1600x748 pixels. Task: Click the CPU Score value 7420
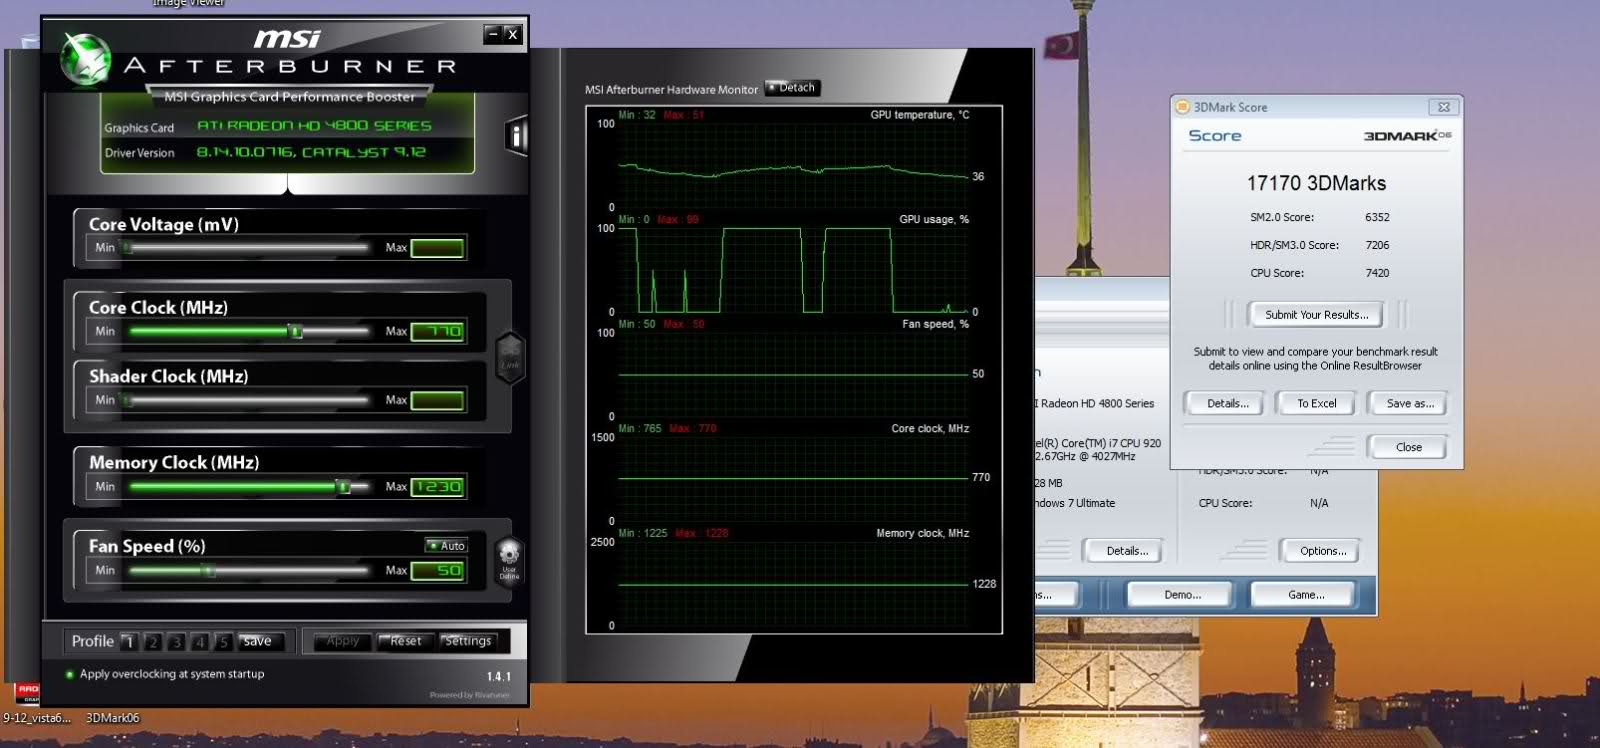pos(1377,273)
